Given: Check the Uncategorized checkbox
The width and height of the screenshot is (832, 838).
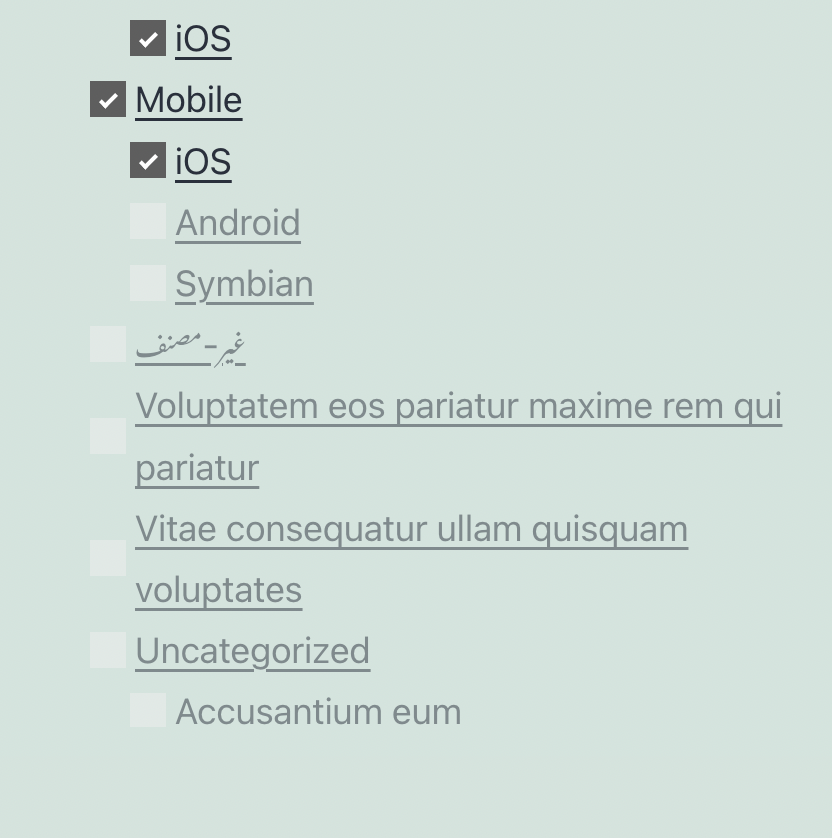Looking at the screenshot, I should (x=108, y=649).
